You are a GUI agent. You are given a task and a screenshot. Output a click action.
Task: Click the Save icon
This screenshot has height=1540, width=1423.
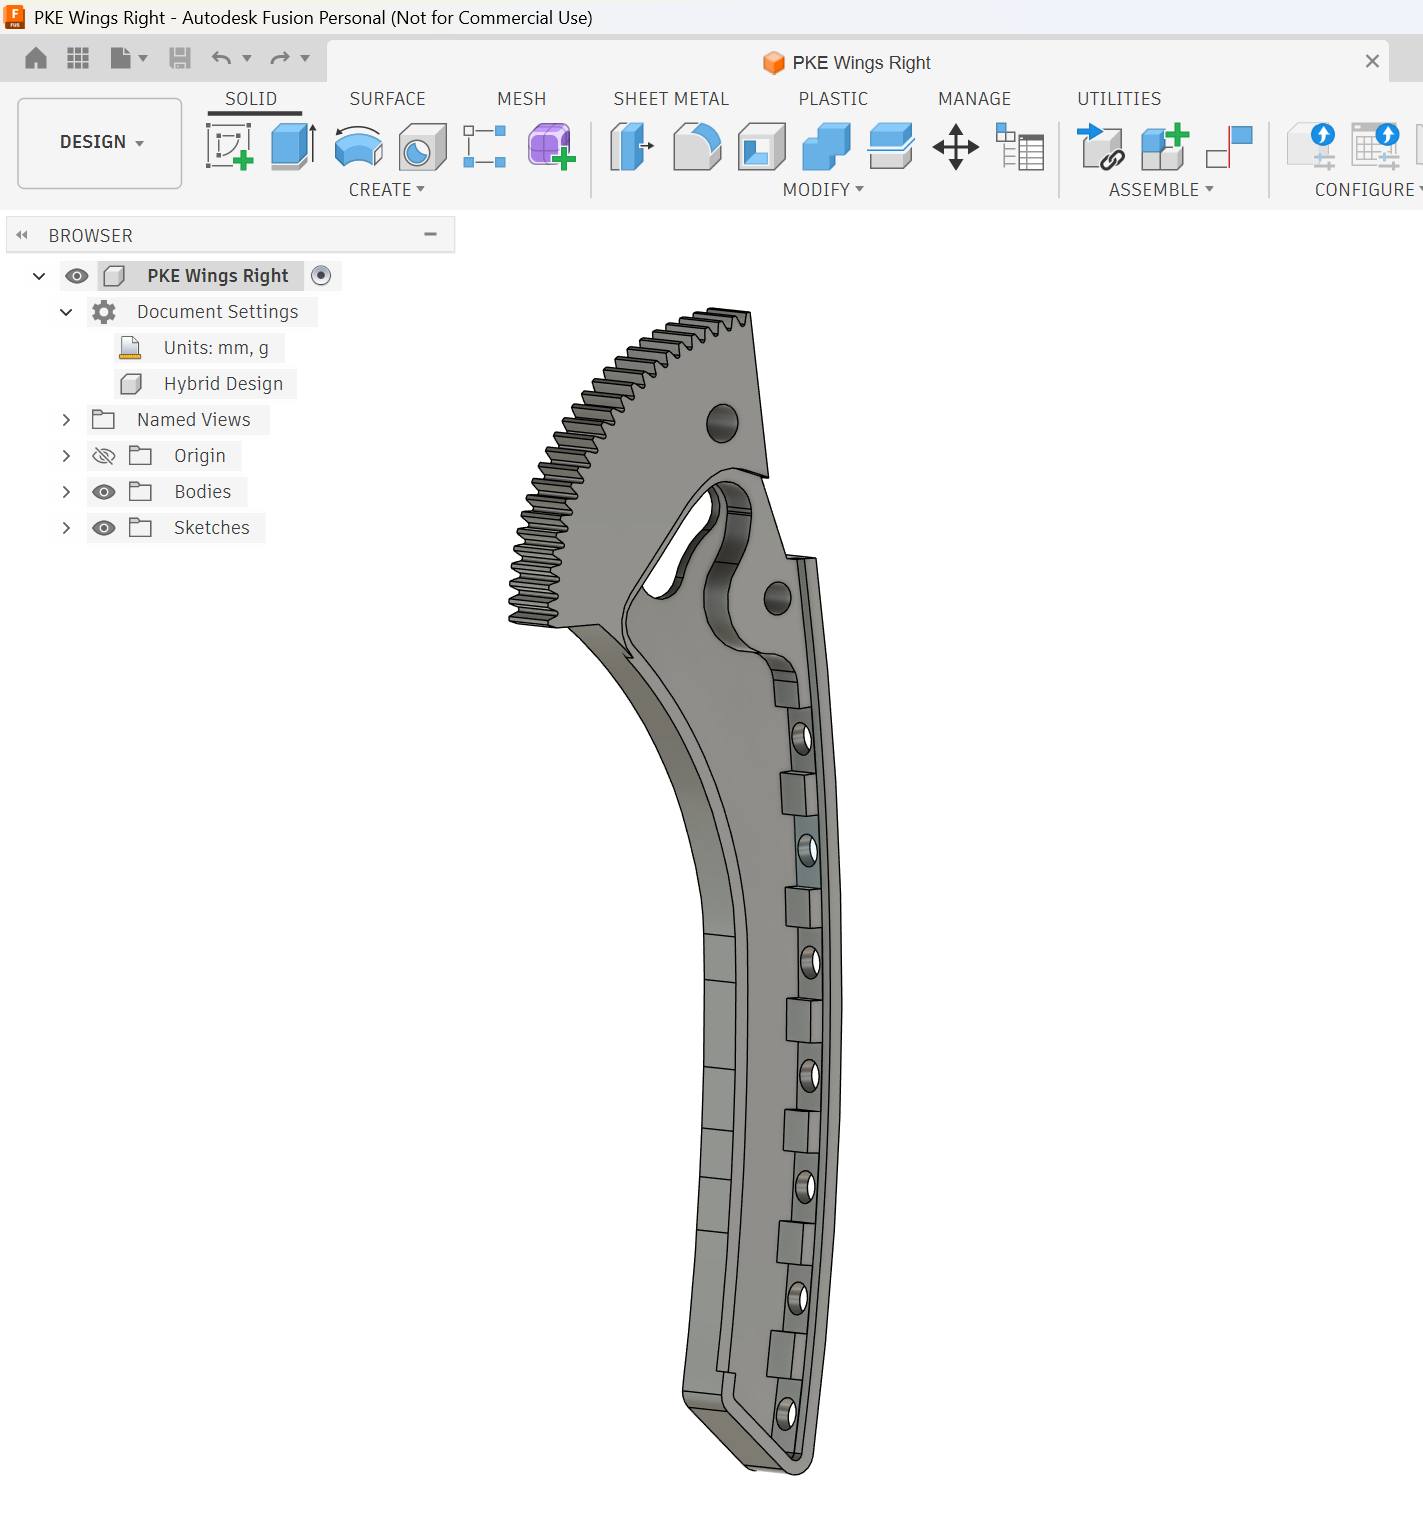(180, 58)
